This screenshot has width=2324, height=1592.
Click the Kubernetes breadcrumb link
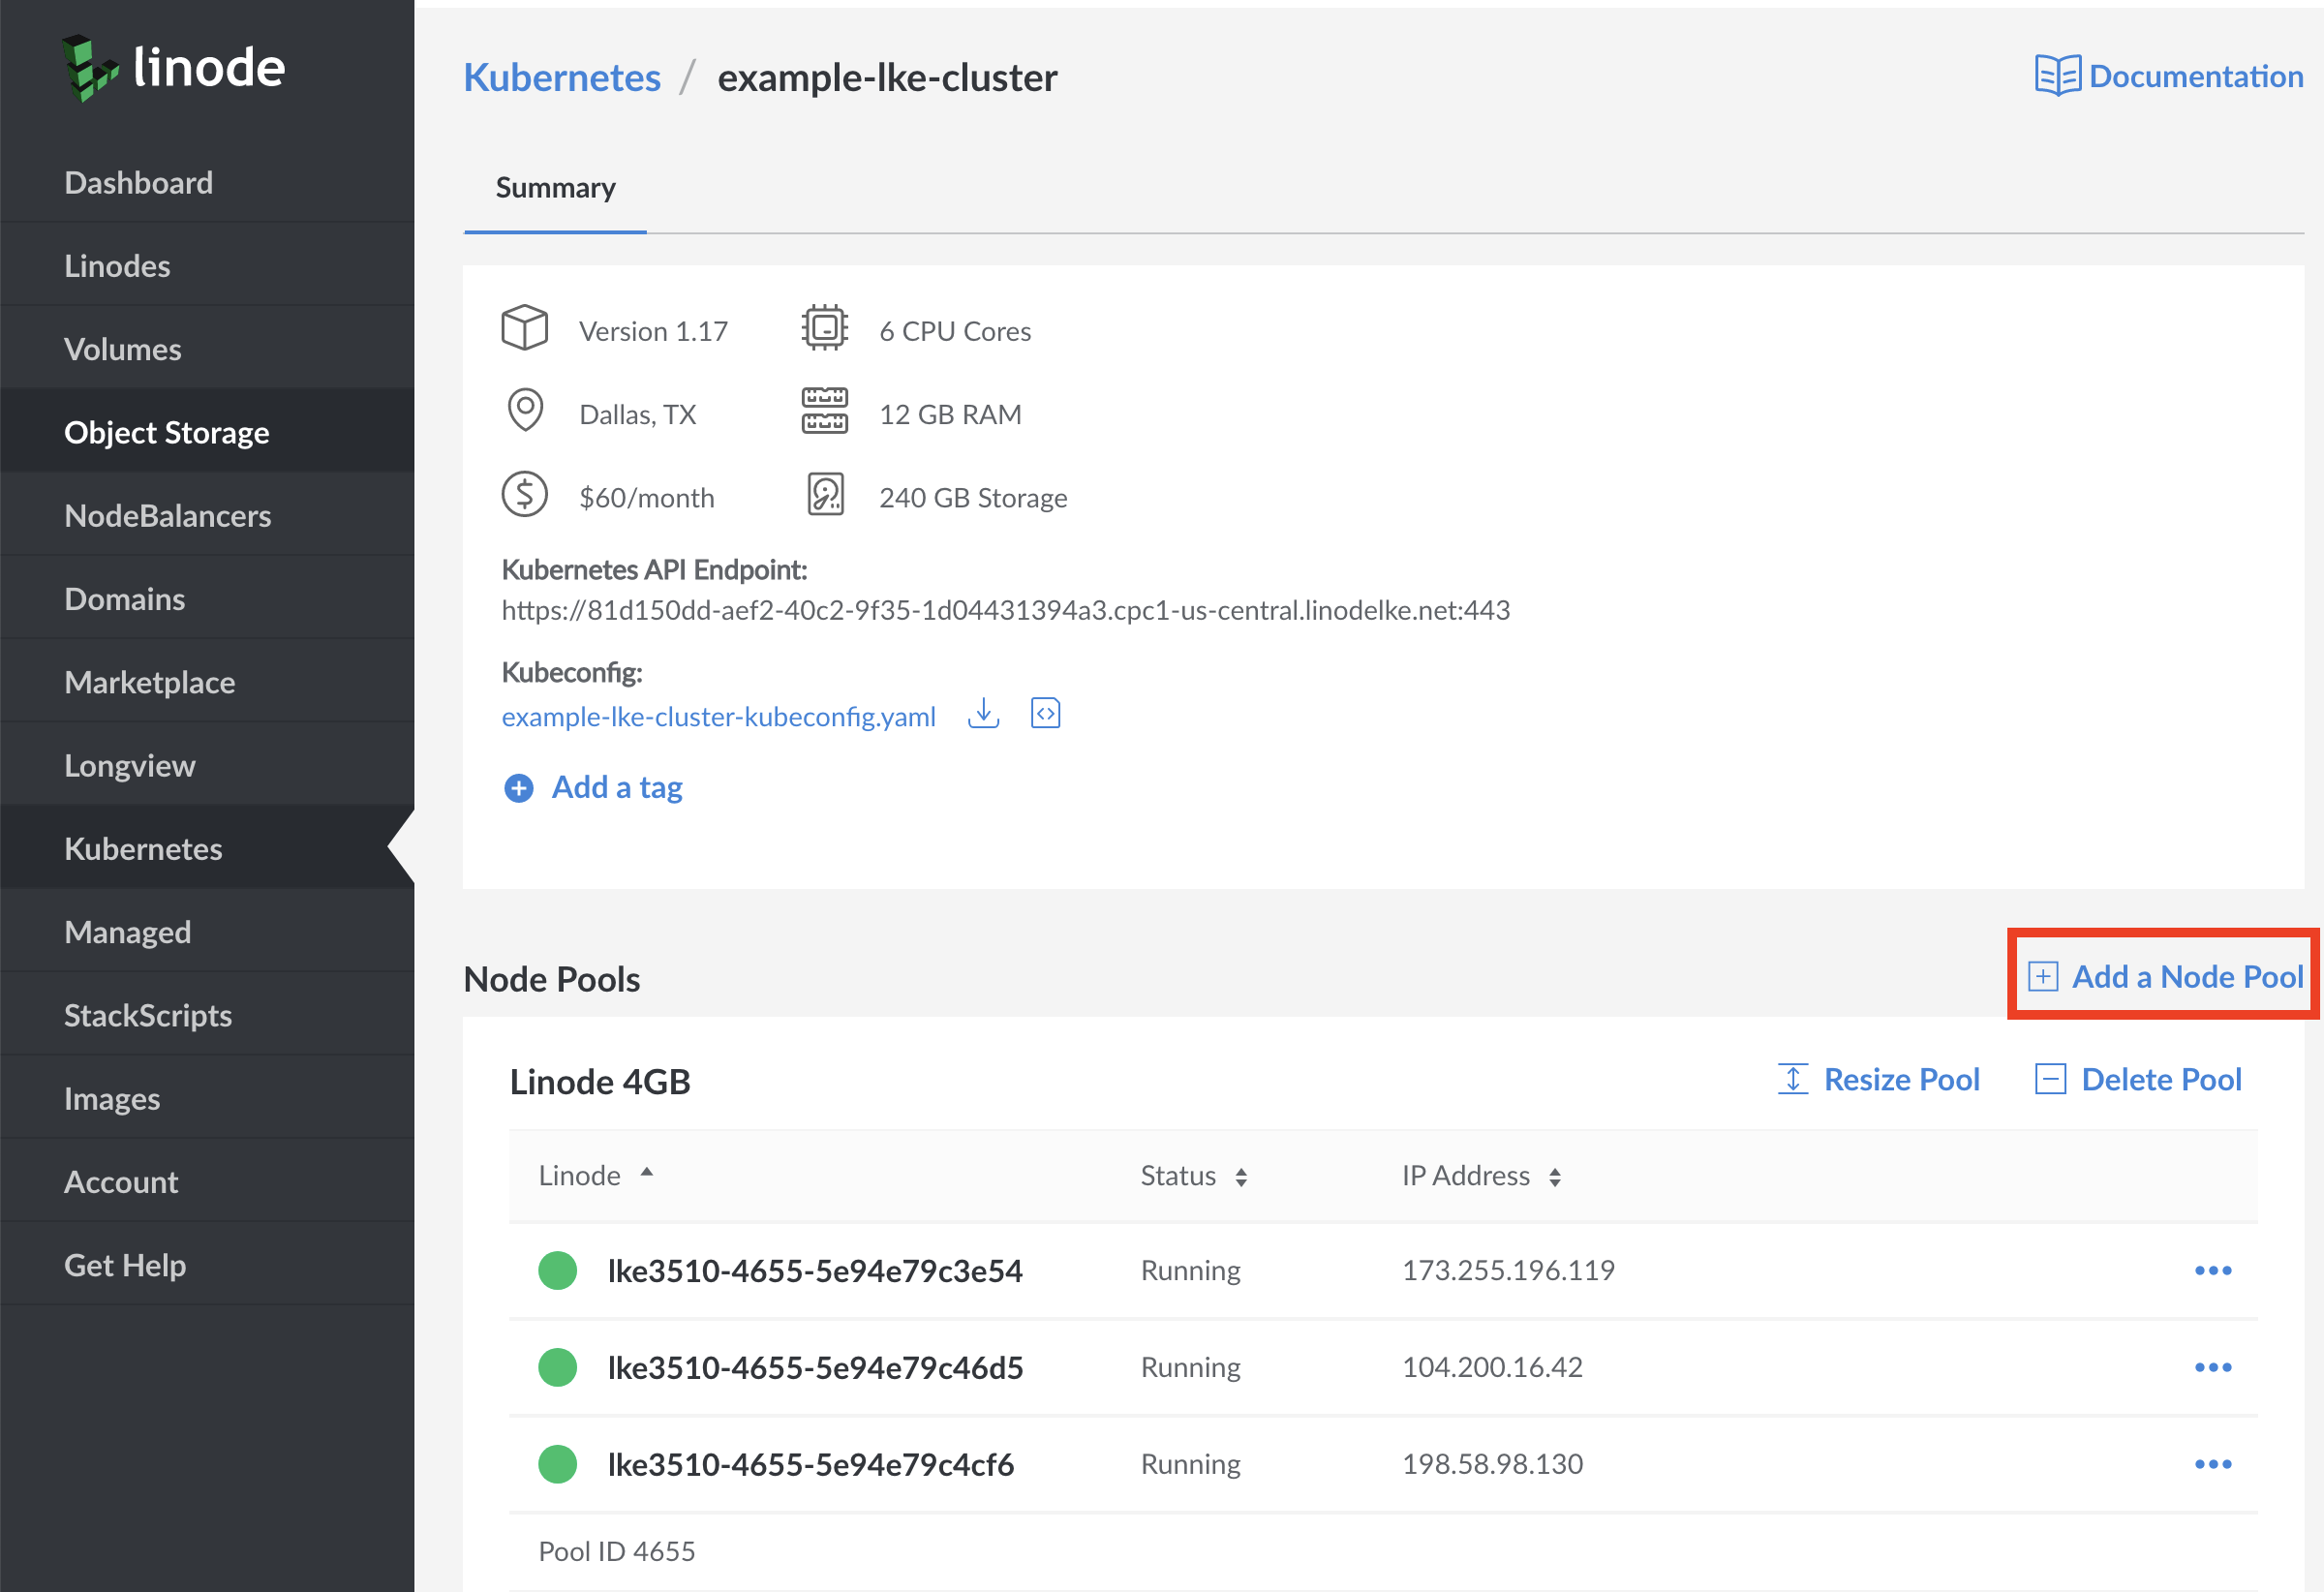(x=562, y=78)
